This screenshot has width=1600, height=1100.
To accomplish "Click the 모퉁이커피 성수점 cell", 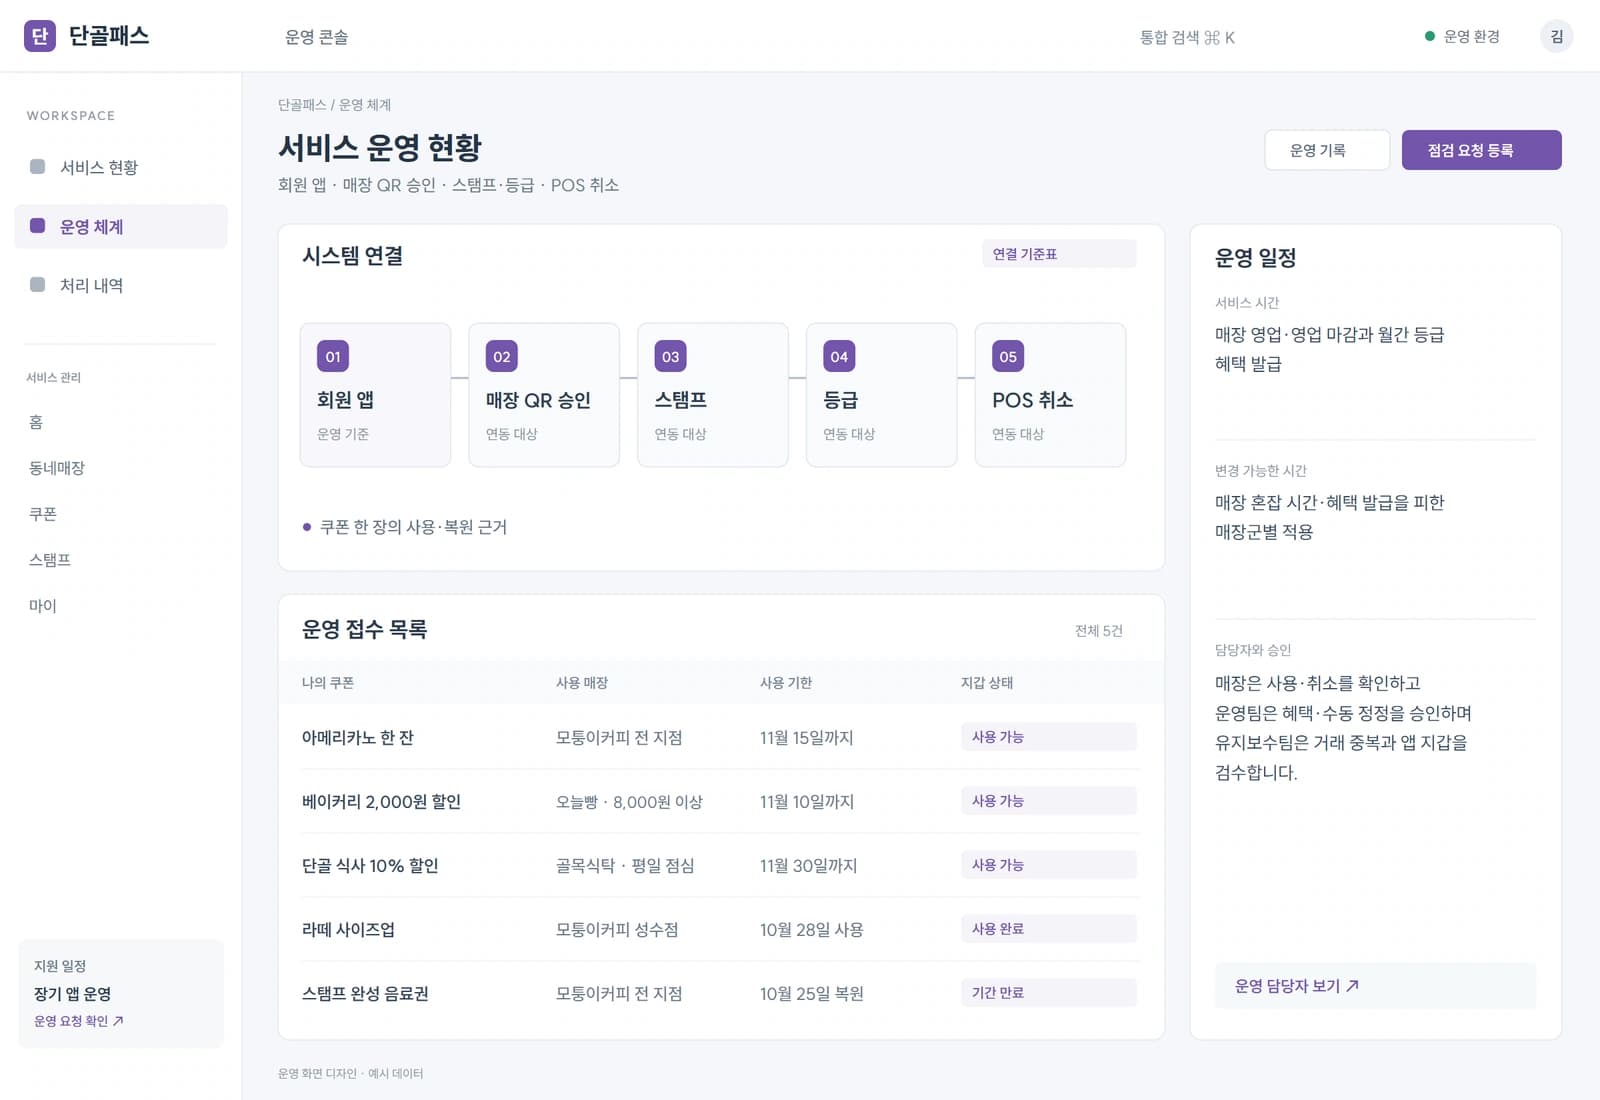I will click(617, 930).
